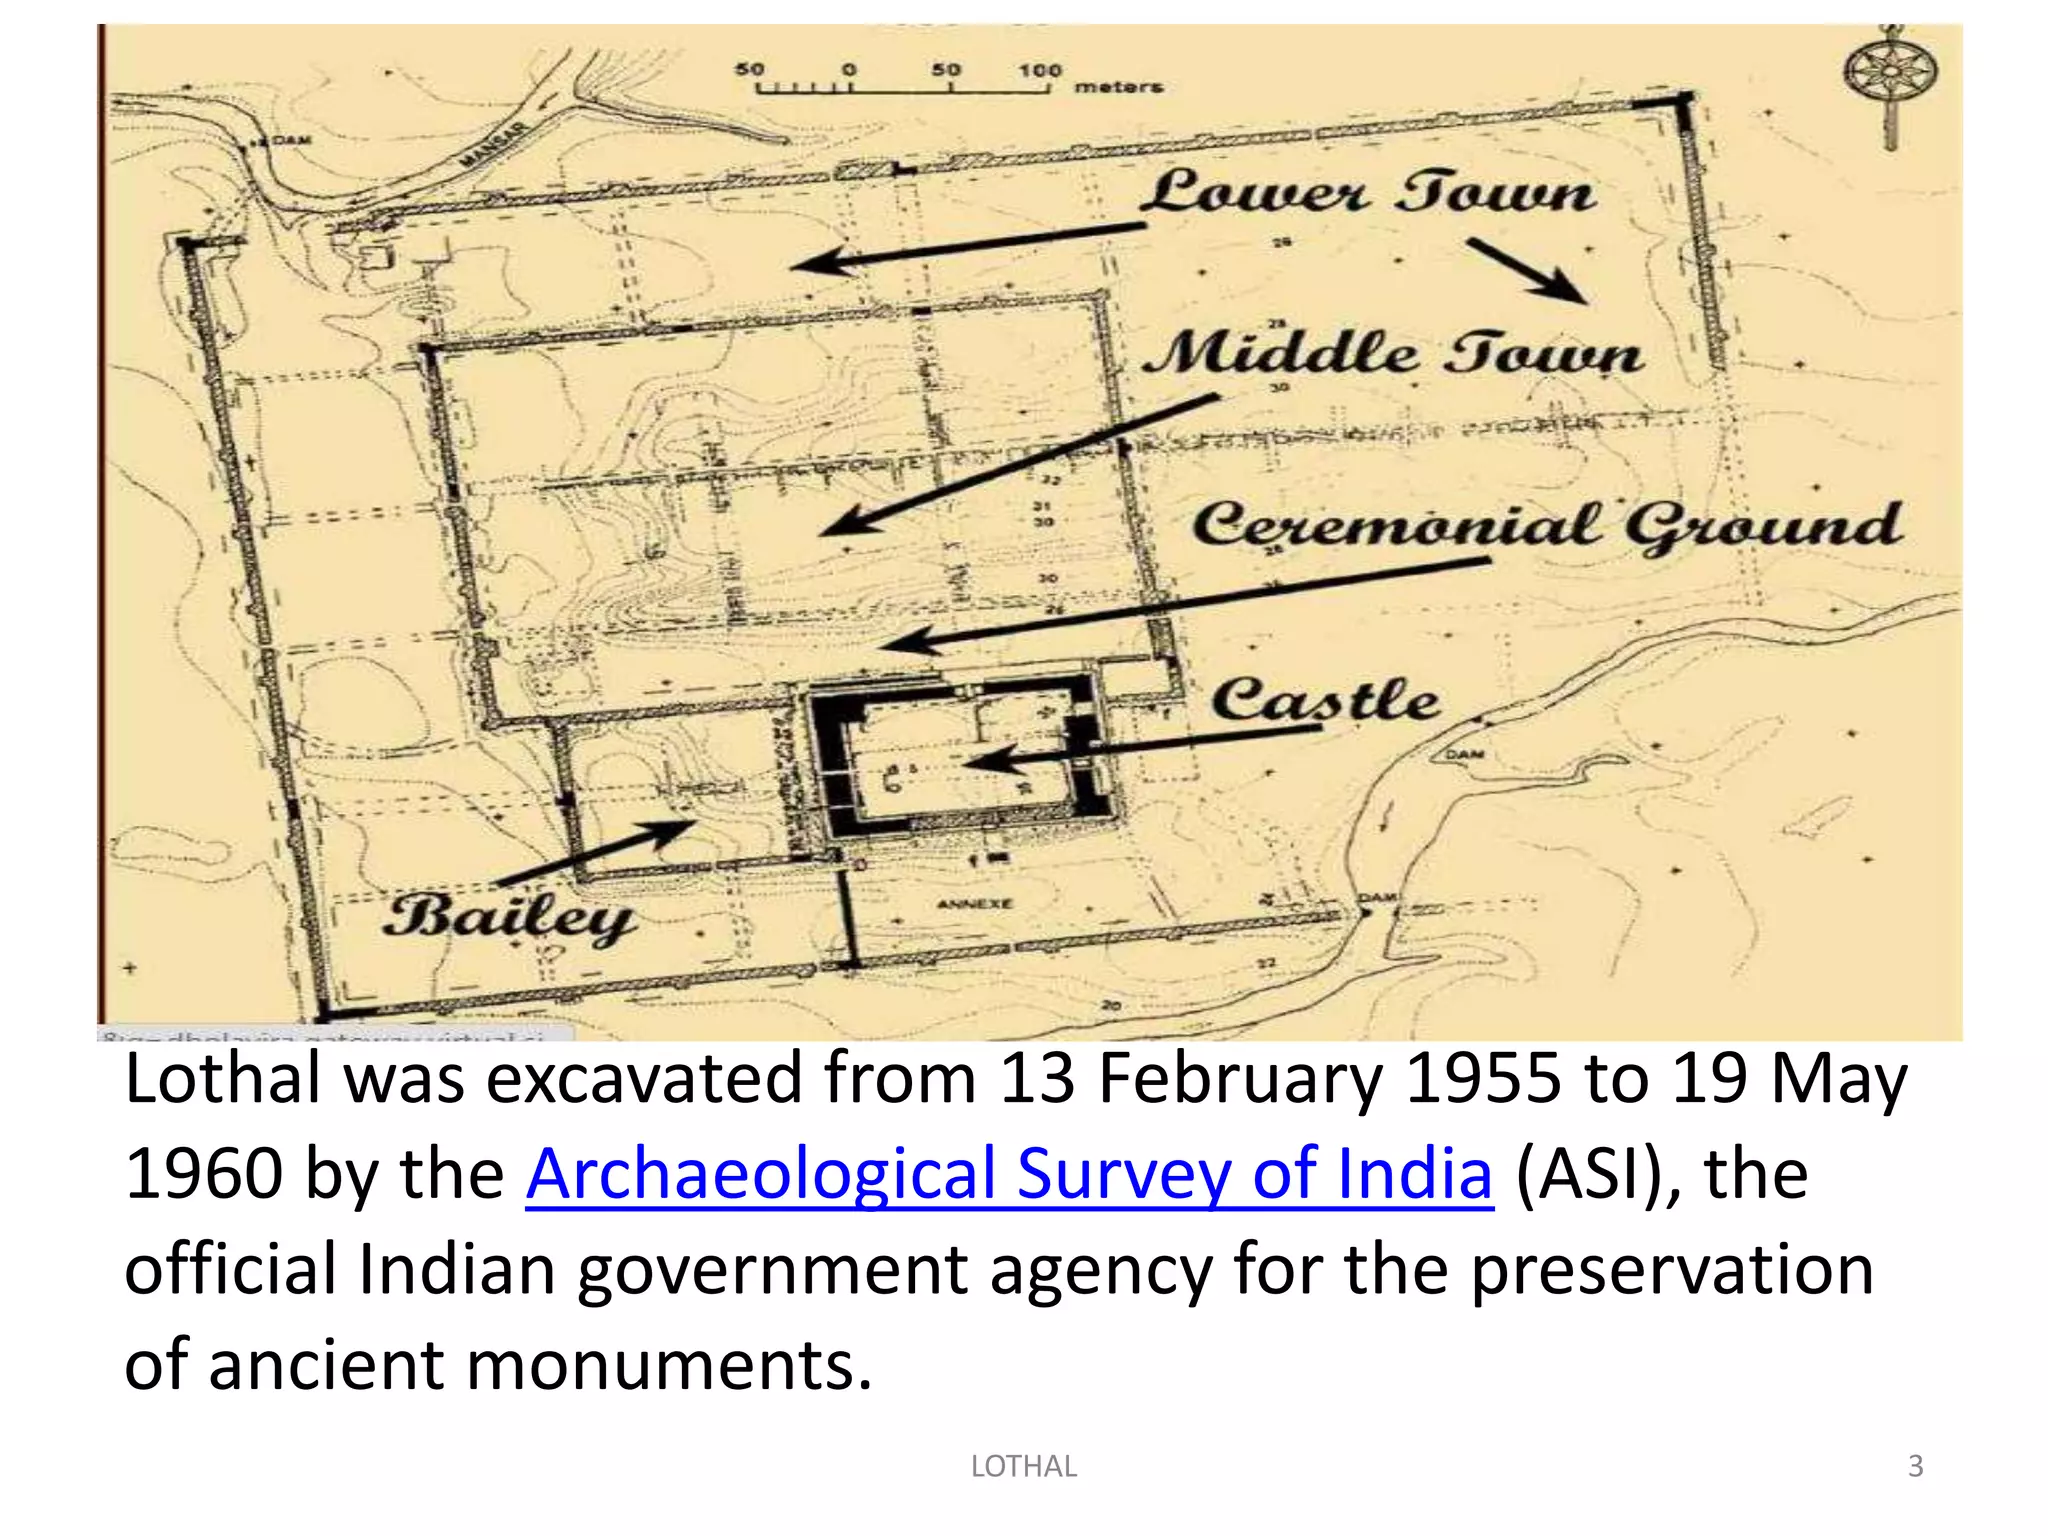Select the Ceremonial Ground label
Screen dimensions: 2048x1536
pos(1546,527)
